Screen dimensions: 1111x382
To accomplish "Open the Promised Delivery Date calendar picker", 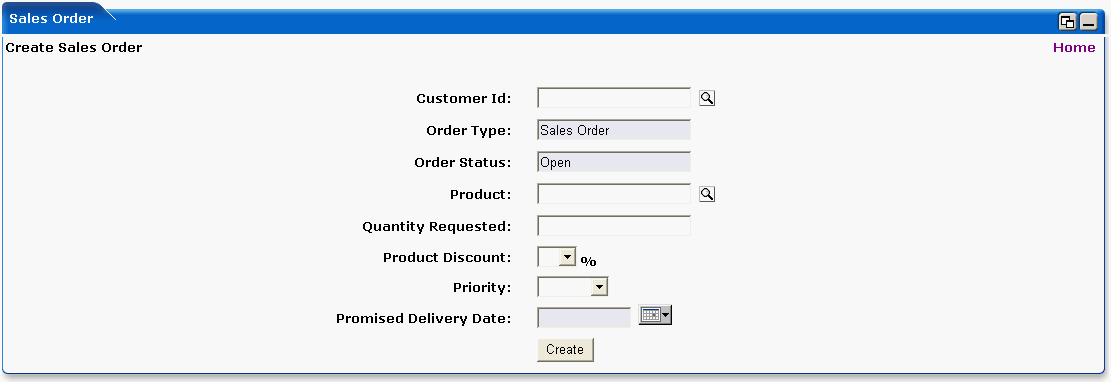I will pos(655,315).
